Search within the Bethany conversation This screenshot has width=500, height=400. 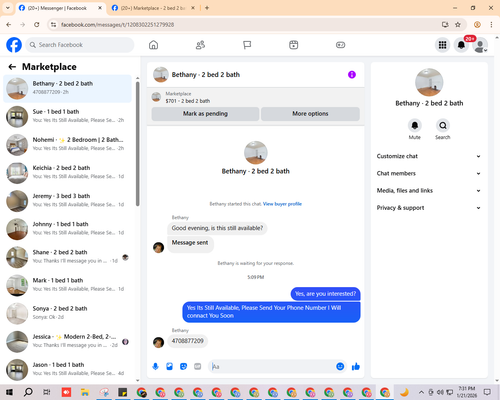click(443, 125)
